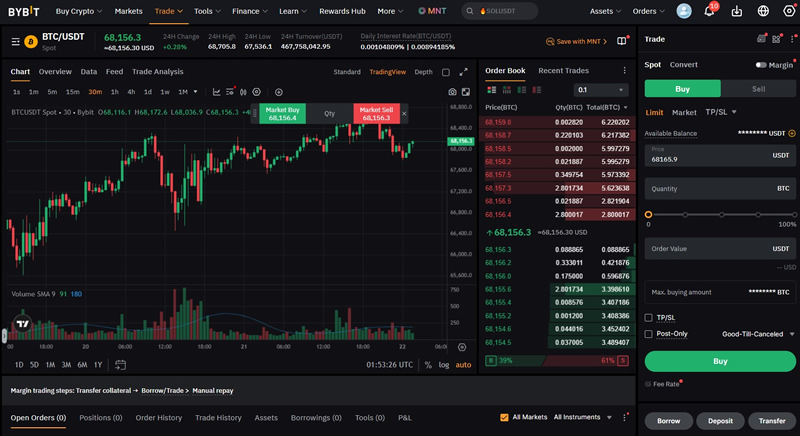This screenshot has width=800, height=436.
Task: Click the Borrow button
Action: click(x=668, y=421)
